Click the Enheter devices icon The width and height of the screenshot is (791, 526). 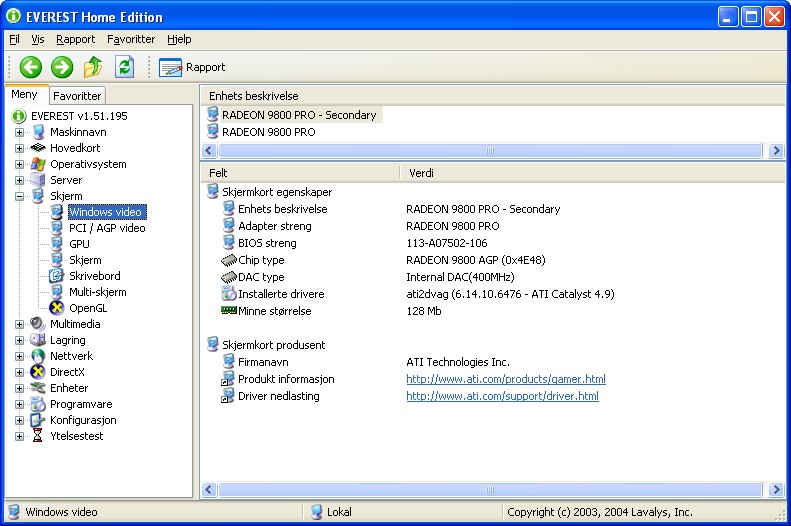[38, 388]
